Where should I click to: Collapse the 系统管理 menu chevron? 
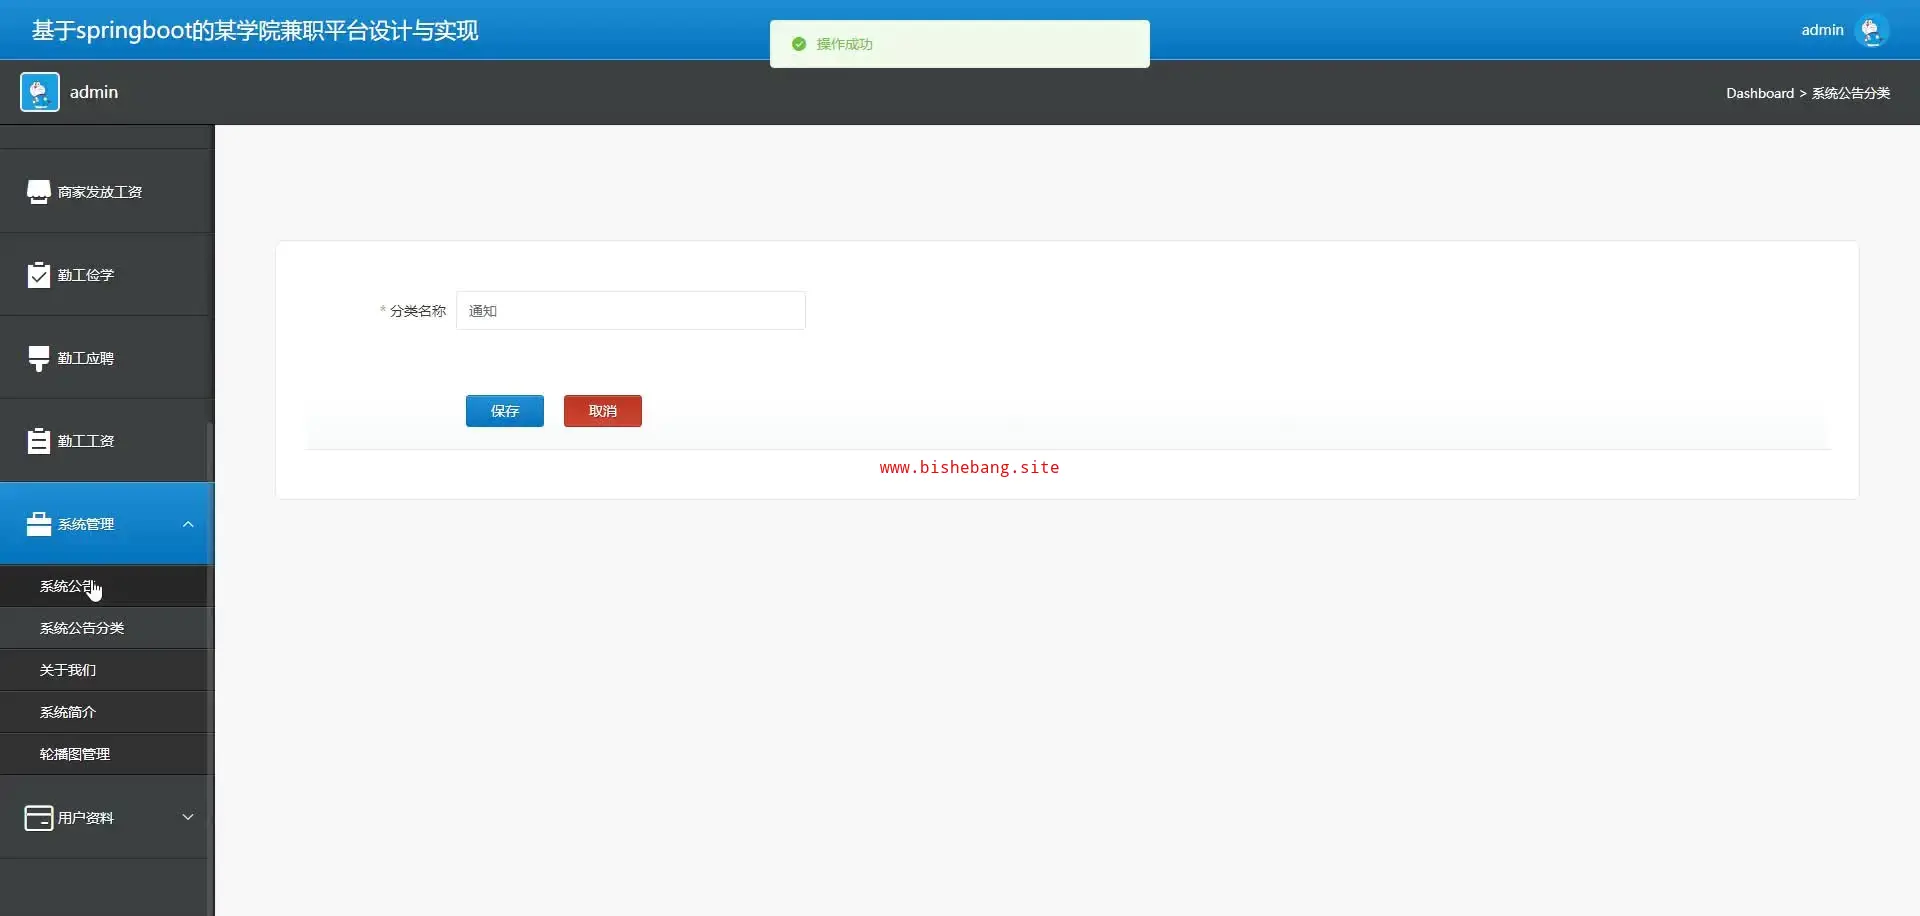(x=188, y=524)
